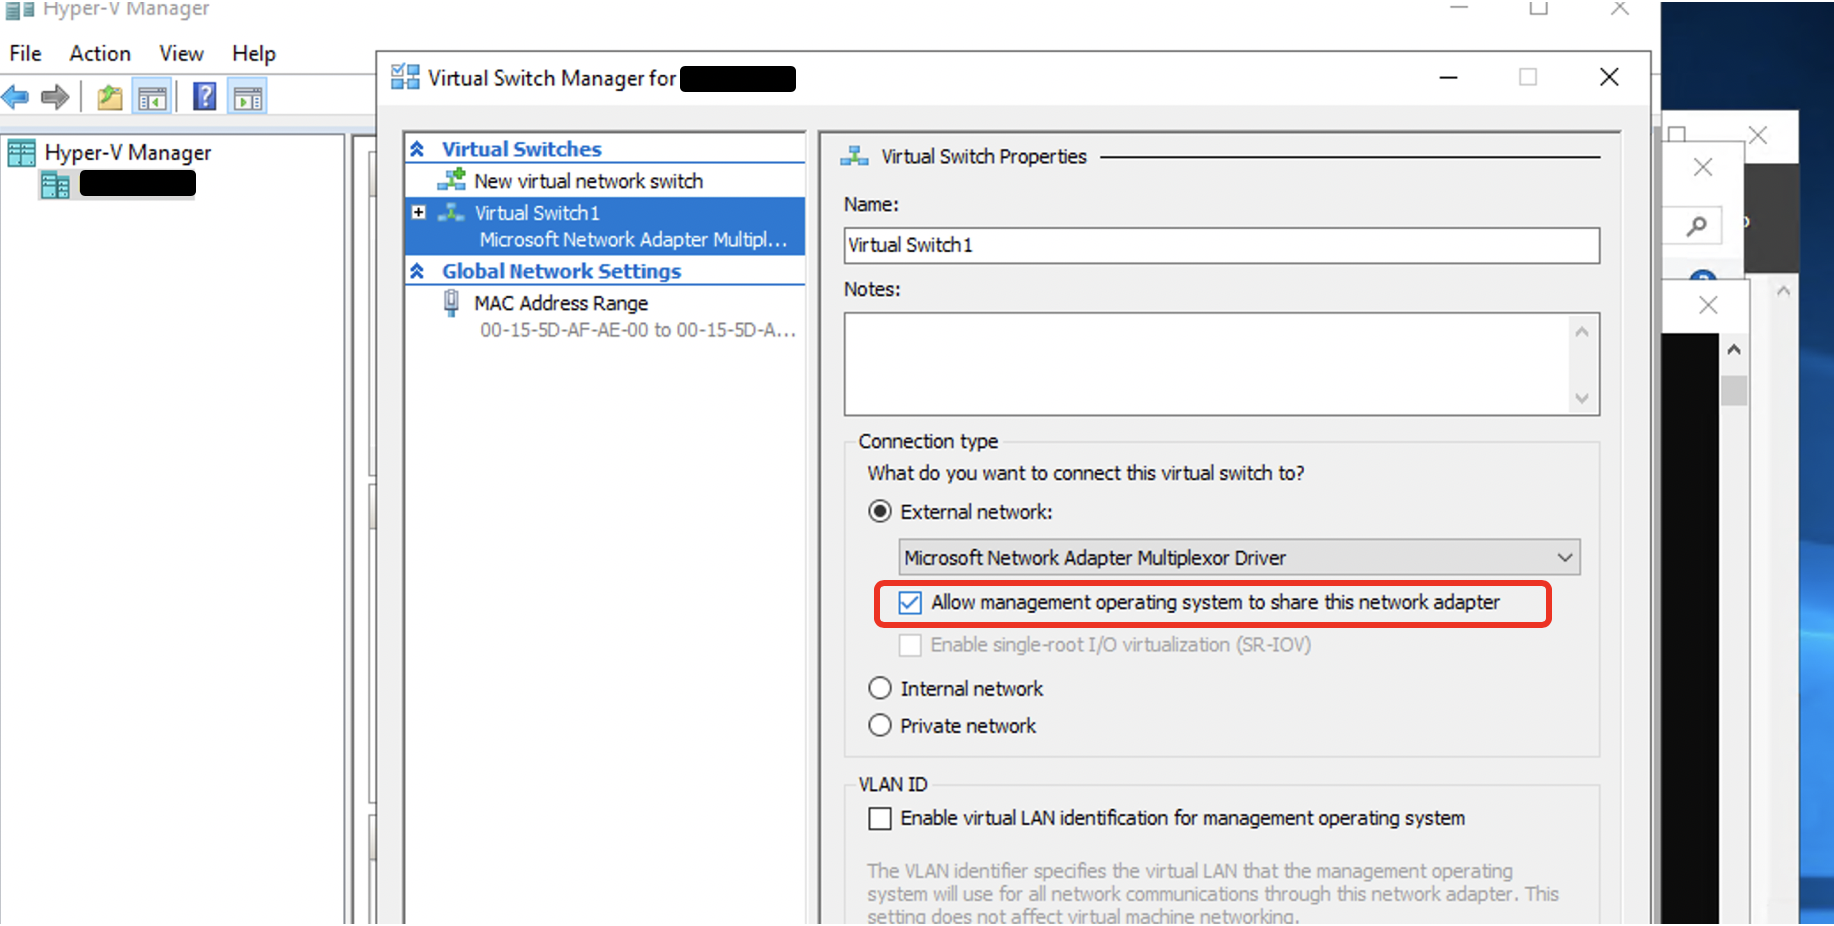Toggle the Show/Hide Action Pane icon
Viewport: 1834px width, 926px height.
[x=247, y=97]
